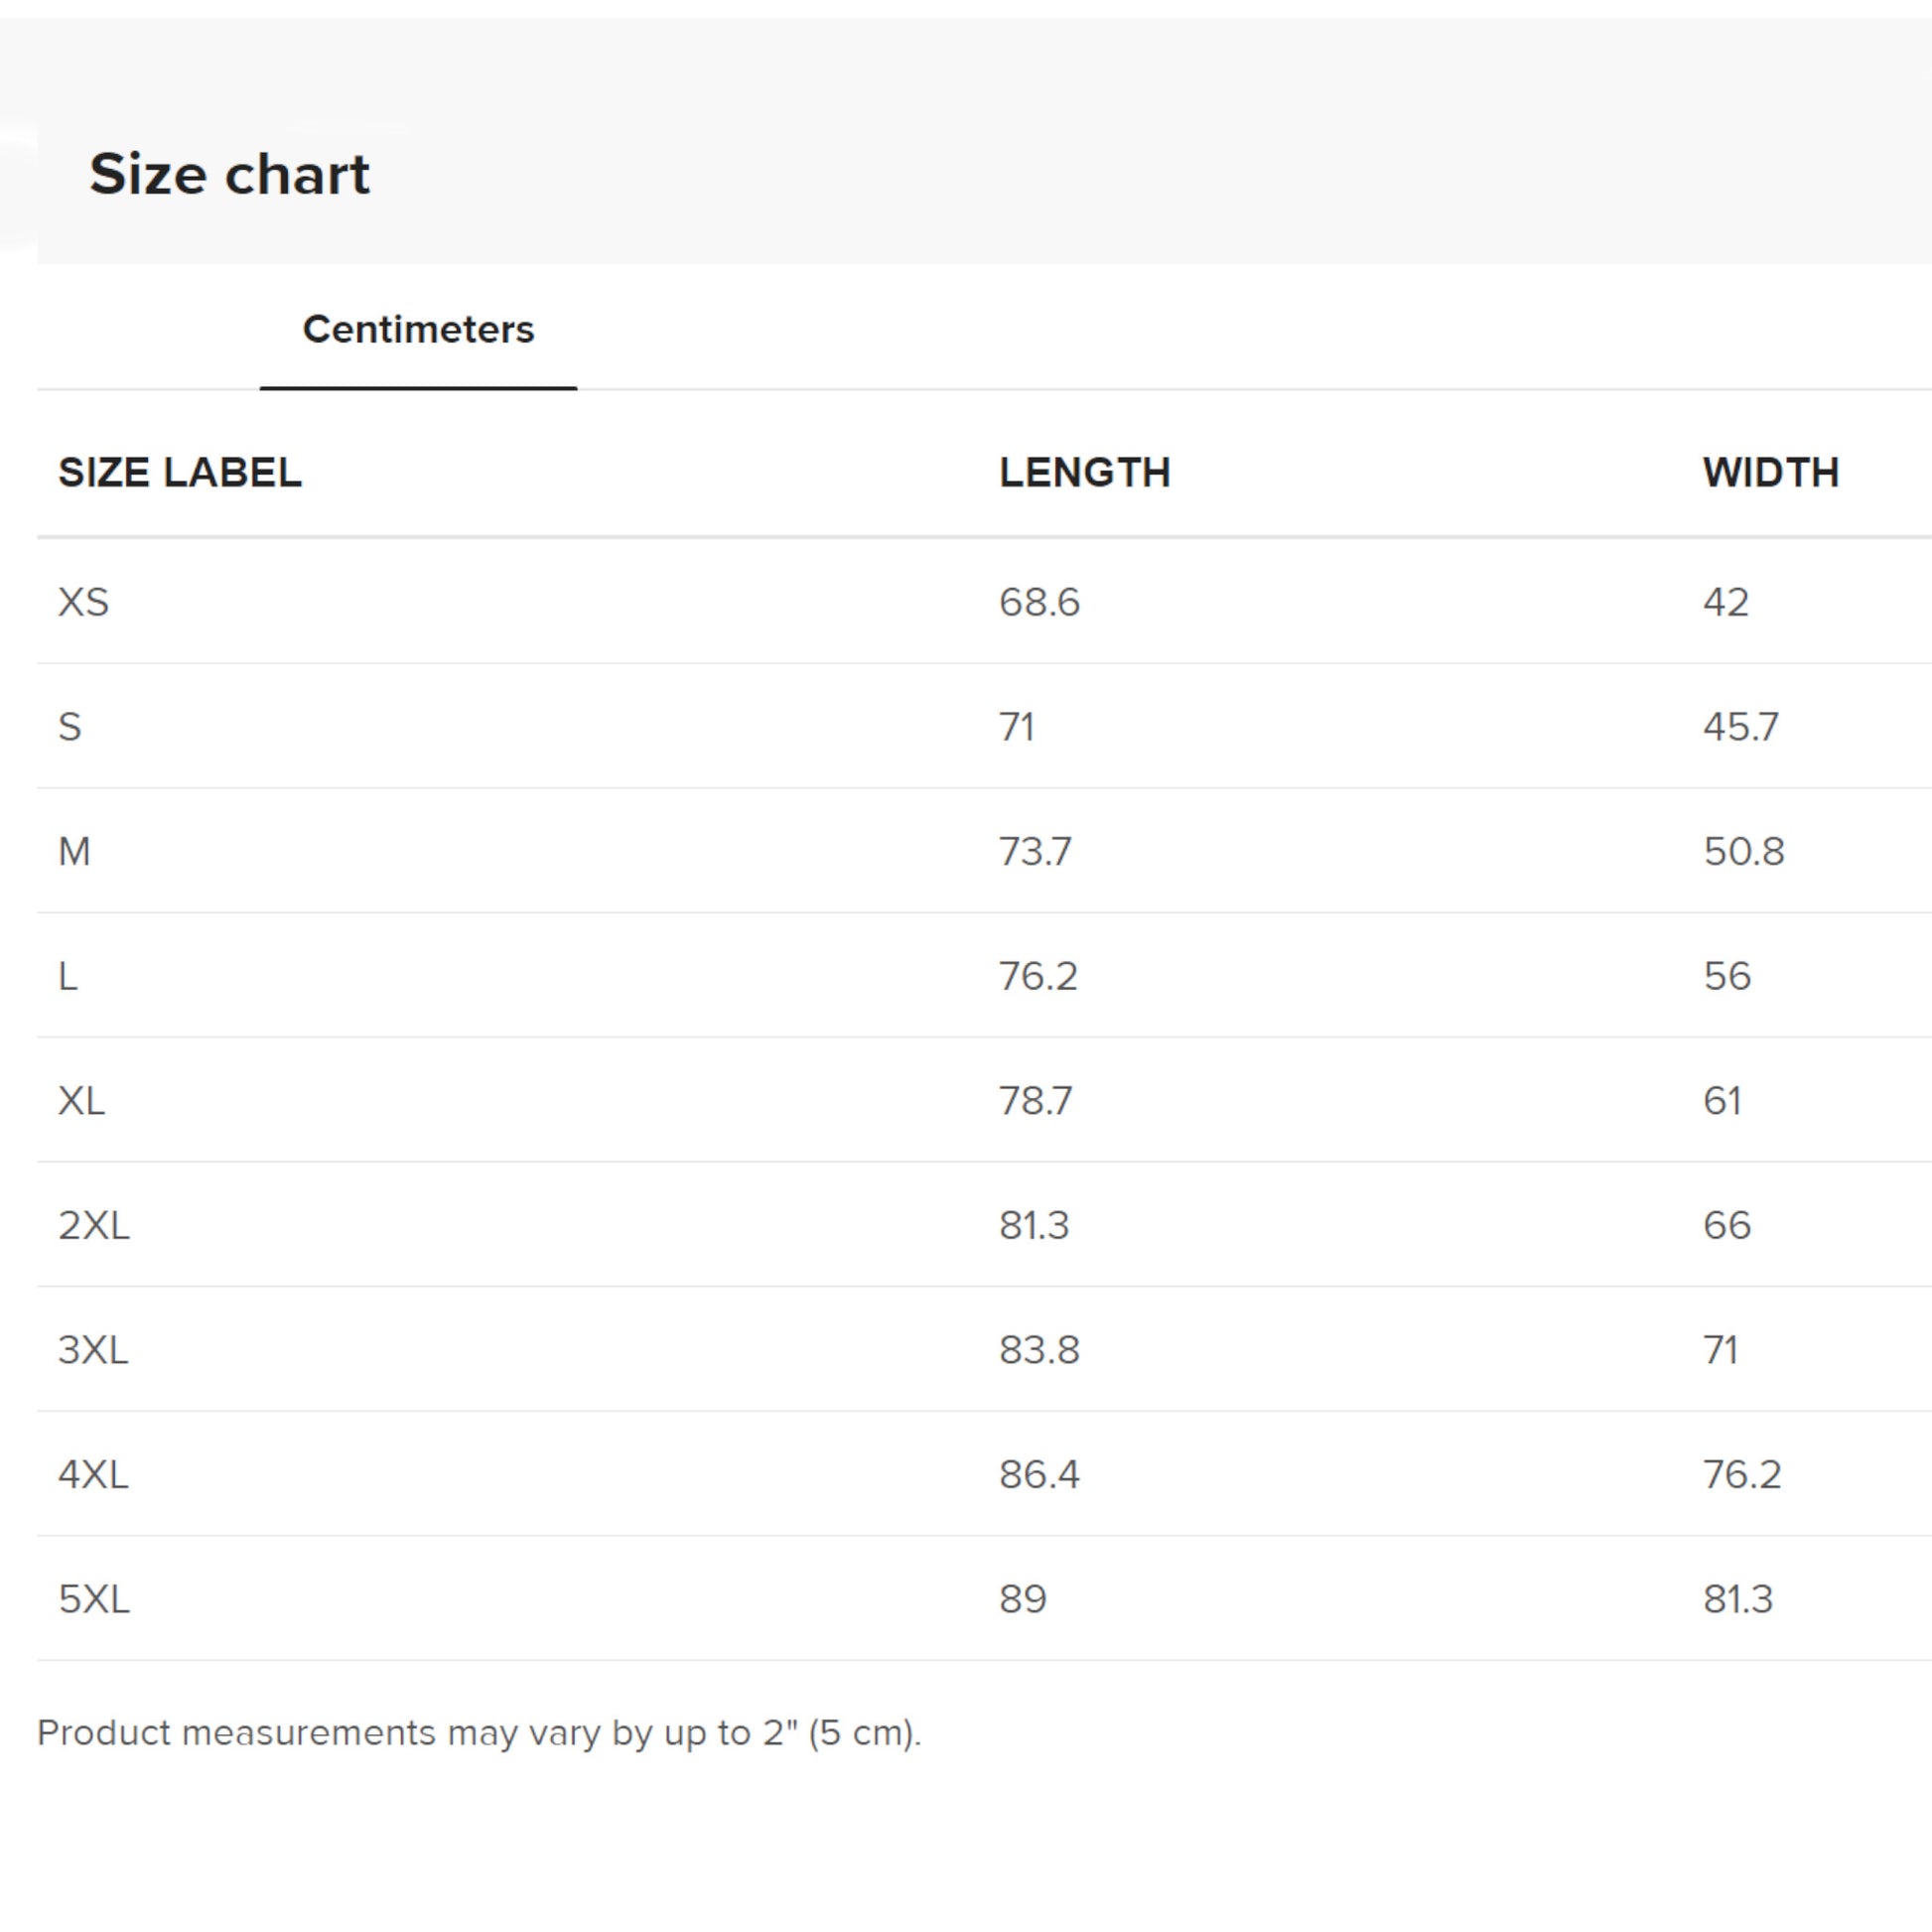Select the XS size label
This screenshot has width=1932, height=1932.
(83, 602)
